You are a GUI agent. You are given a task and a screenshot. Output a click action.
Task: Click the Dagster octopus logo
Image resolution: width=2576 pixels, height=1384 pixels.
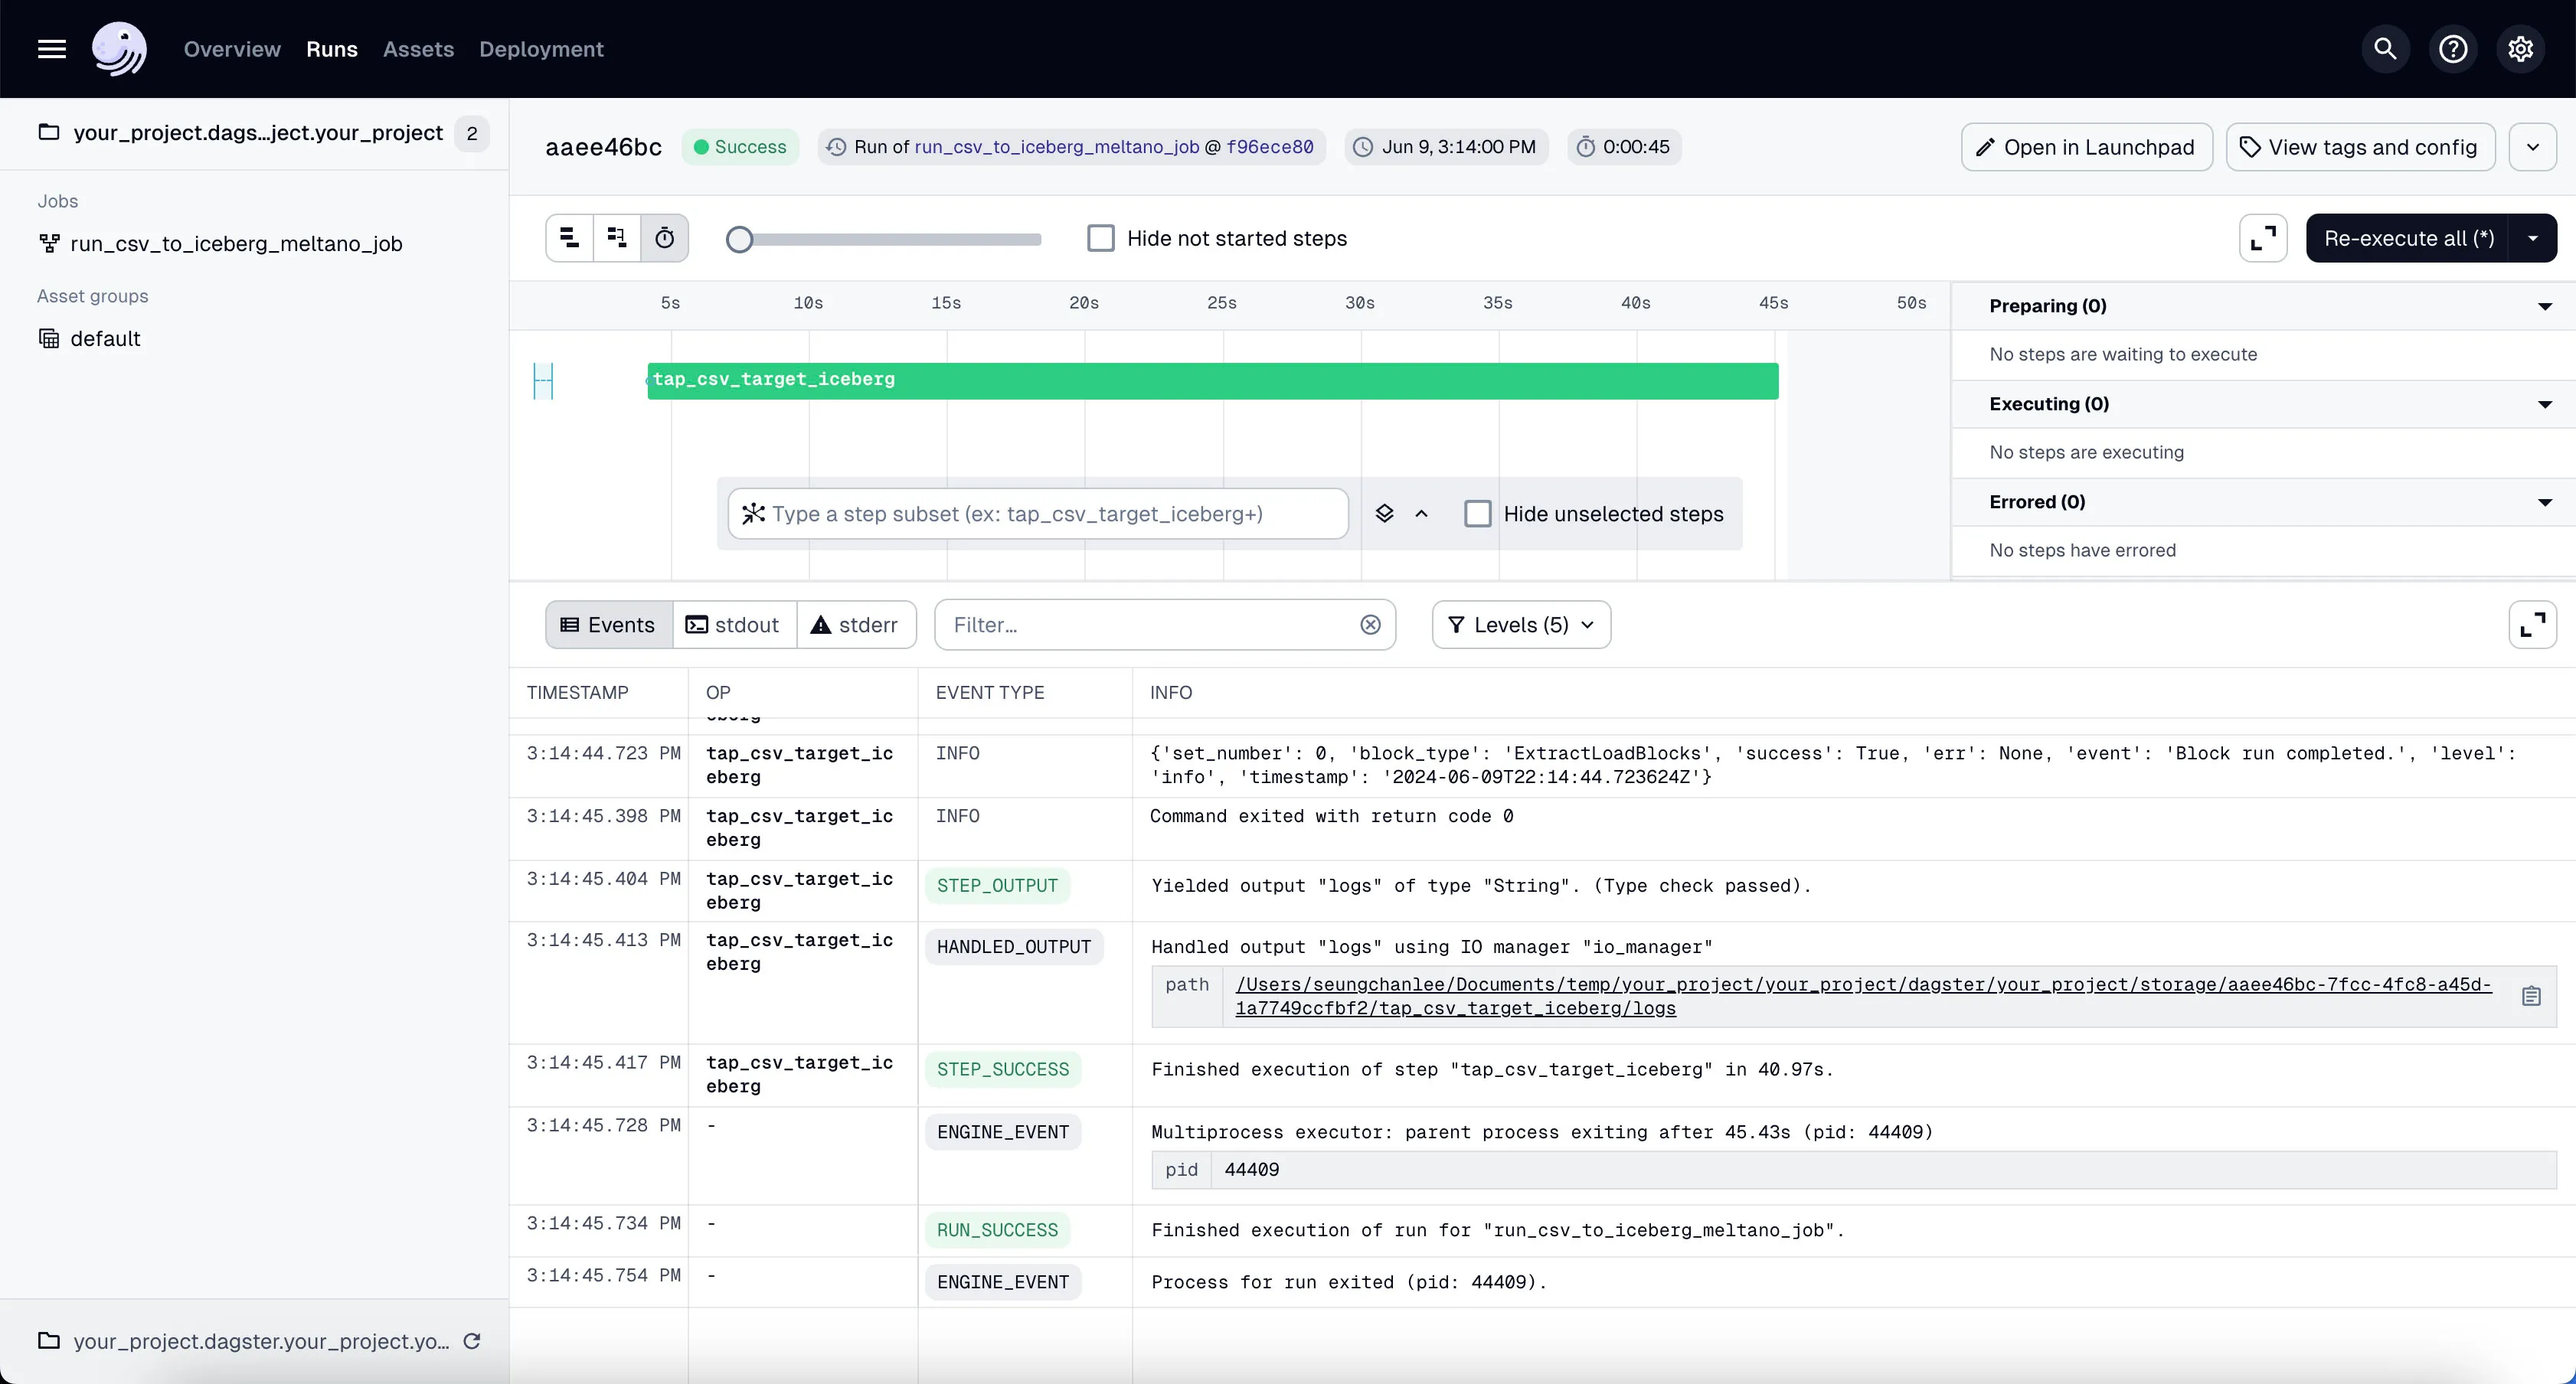(x=119, y=49)
